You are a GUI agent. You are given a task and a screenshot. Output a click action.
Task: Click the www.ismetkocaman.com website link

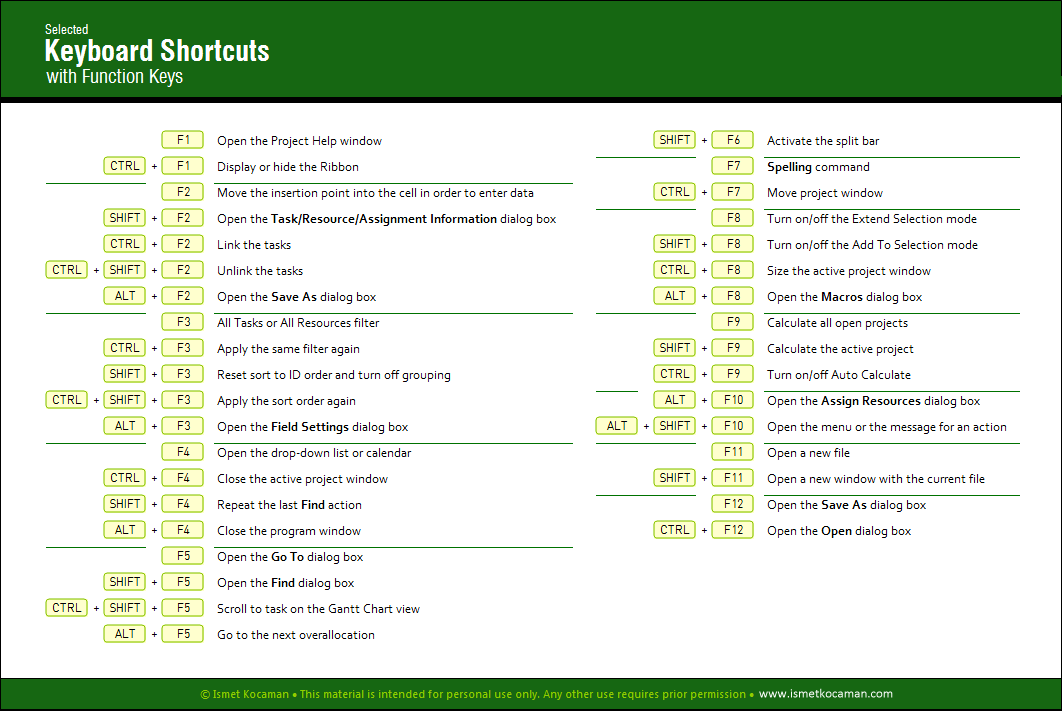click(x=825, y=694)
